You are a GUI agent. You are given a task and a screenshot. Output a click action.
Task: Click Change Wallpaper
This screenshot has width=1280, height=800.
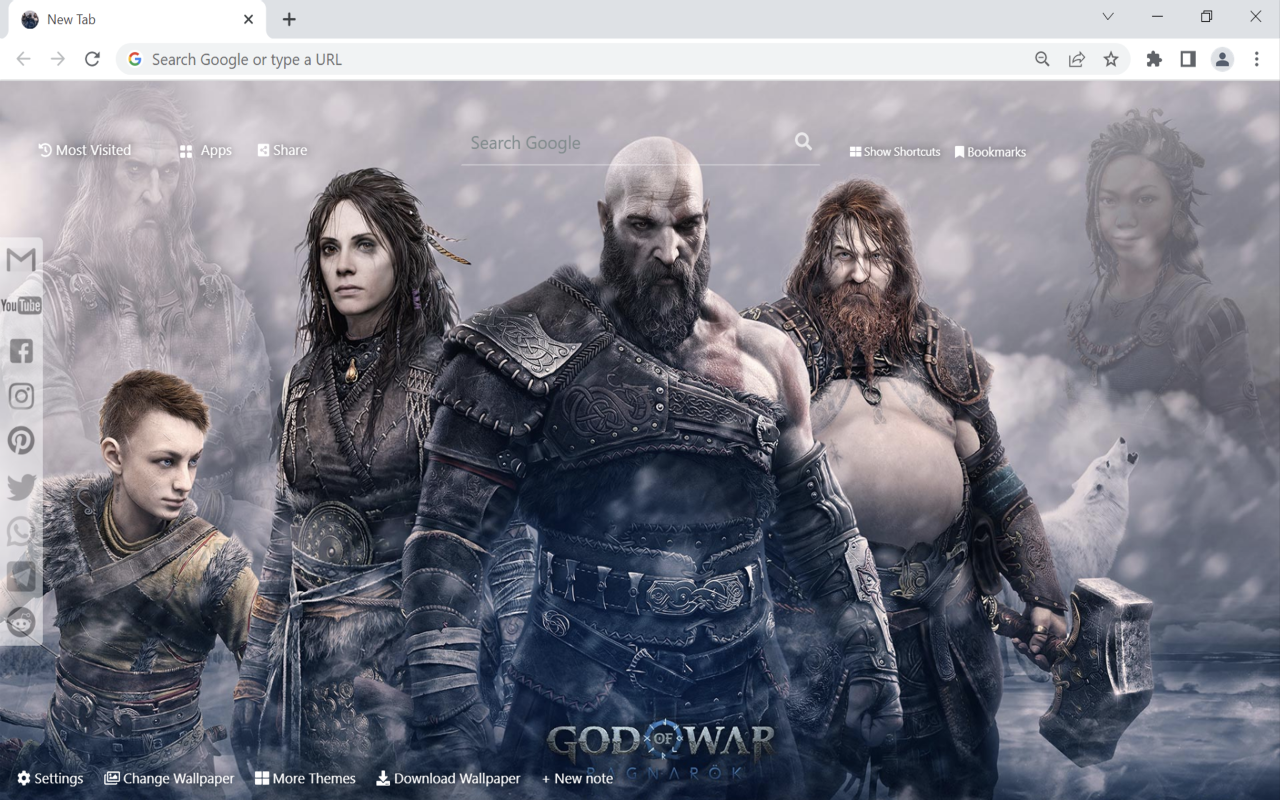click(169, 778)
